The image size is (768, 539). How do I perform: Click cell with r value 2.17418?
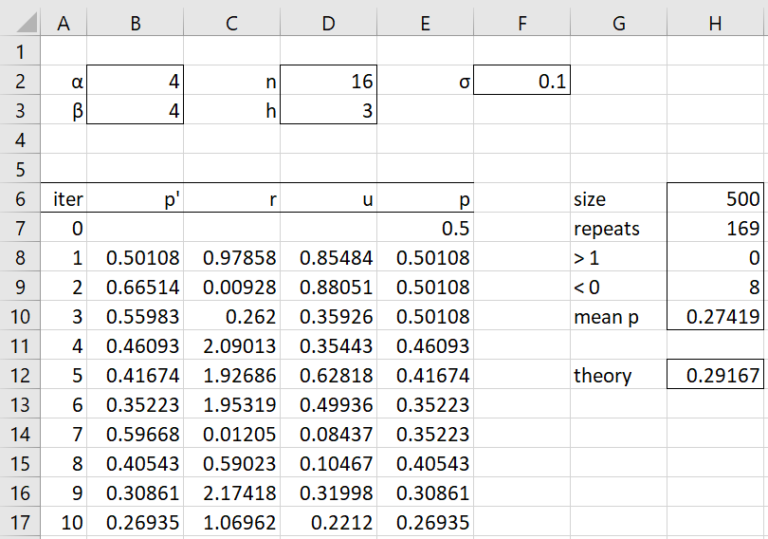(x=232, y=492)
